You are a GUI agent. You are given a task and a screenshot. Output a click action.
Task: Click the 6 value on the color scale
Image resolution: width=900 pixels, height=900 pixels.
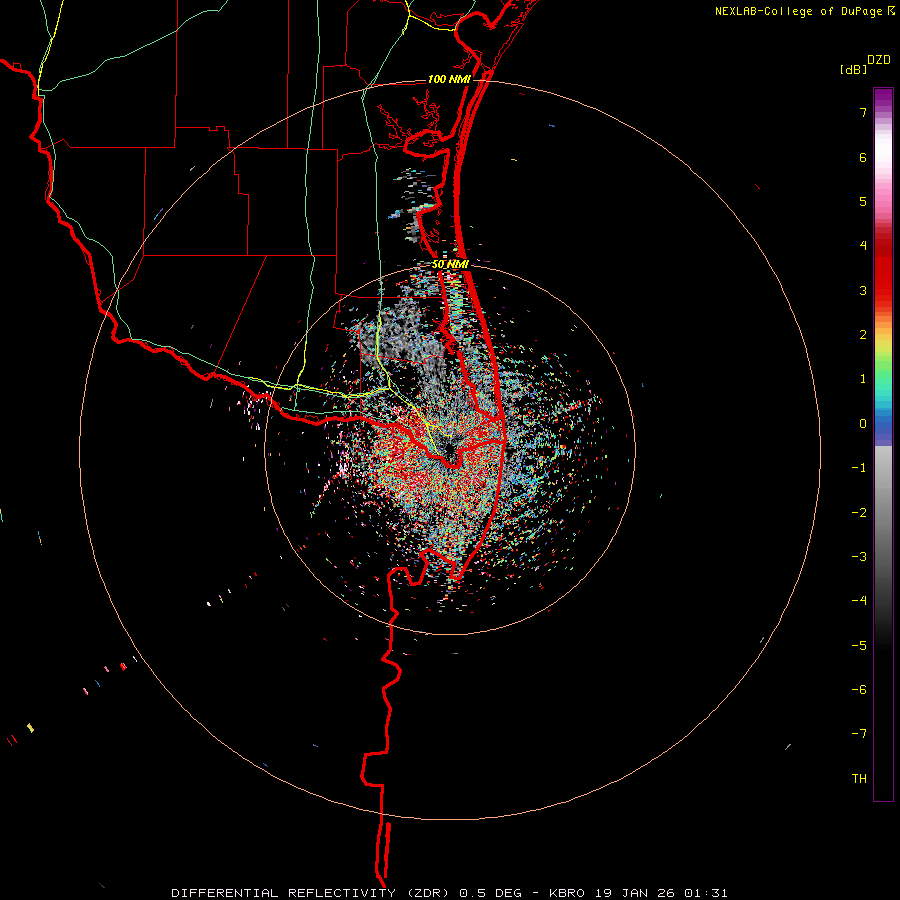863,157
